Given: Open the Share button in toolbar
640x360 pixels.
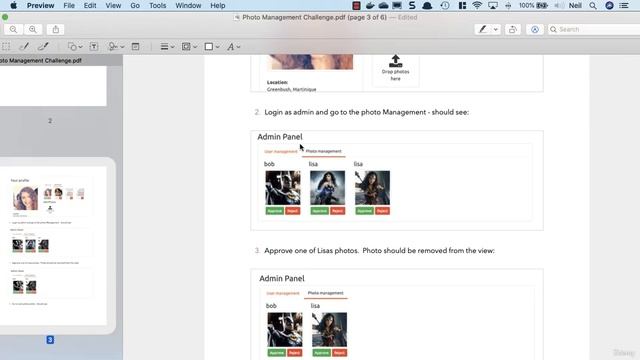Looking at the screenshot, I should pyautogui.click(x=56, y=29).
